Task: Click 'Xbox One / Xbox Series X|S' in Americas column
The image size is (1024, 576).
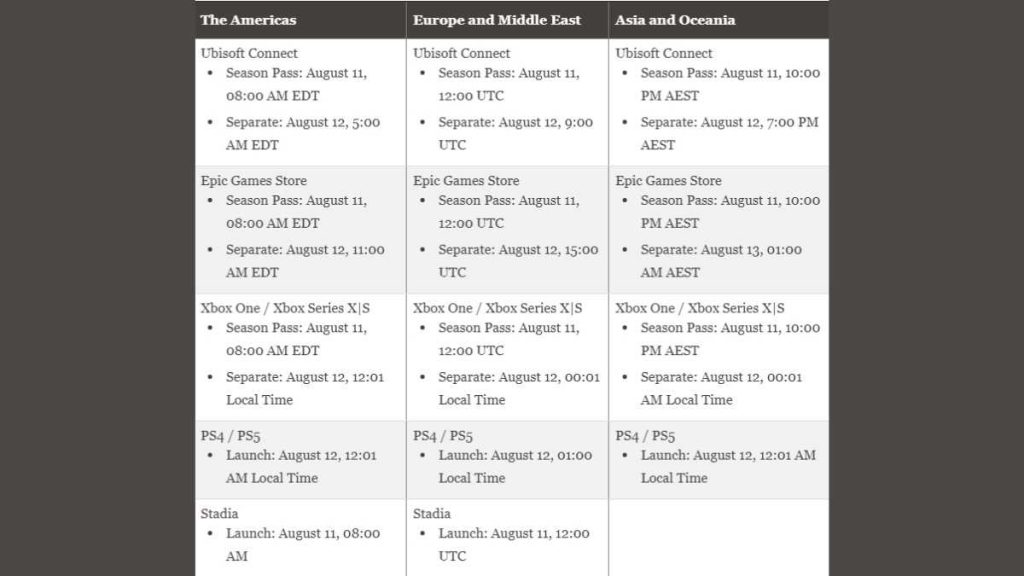Action: pos(285,308)
